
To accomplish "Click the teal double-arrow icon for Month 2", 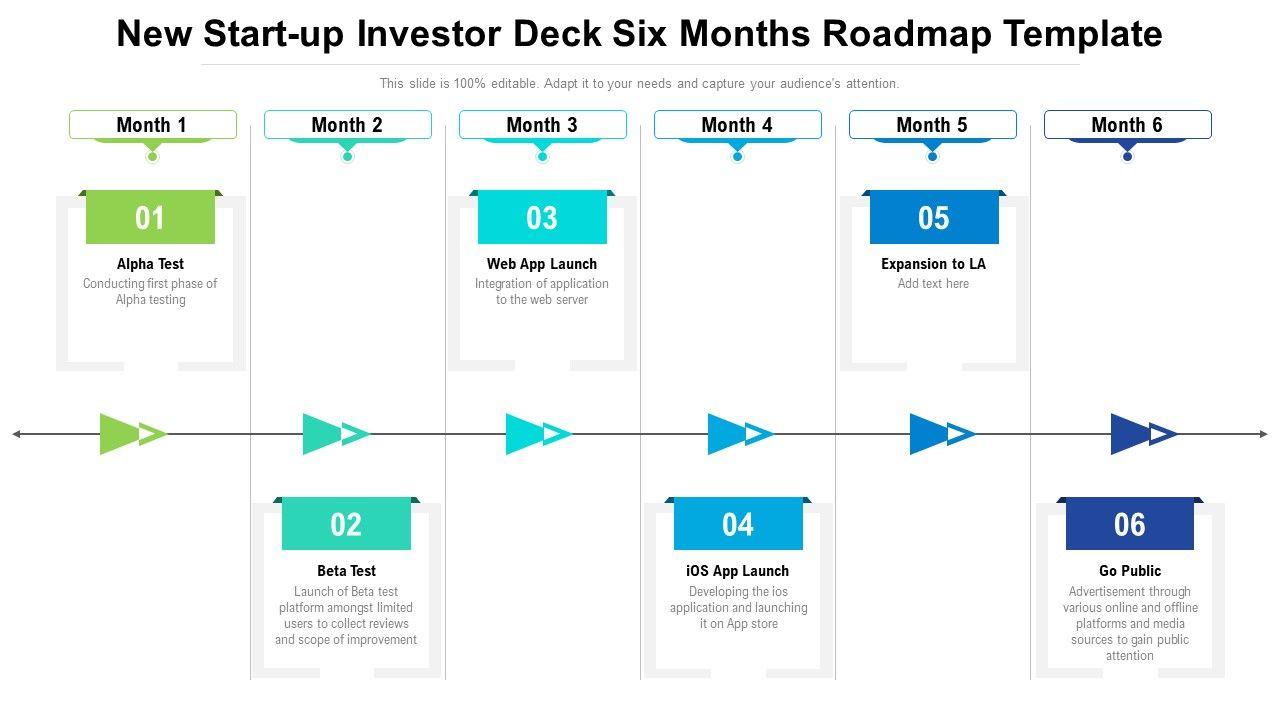I will tap(335, 434).
